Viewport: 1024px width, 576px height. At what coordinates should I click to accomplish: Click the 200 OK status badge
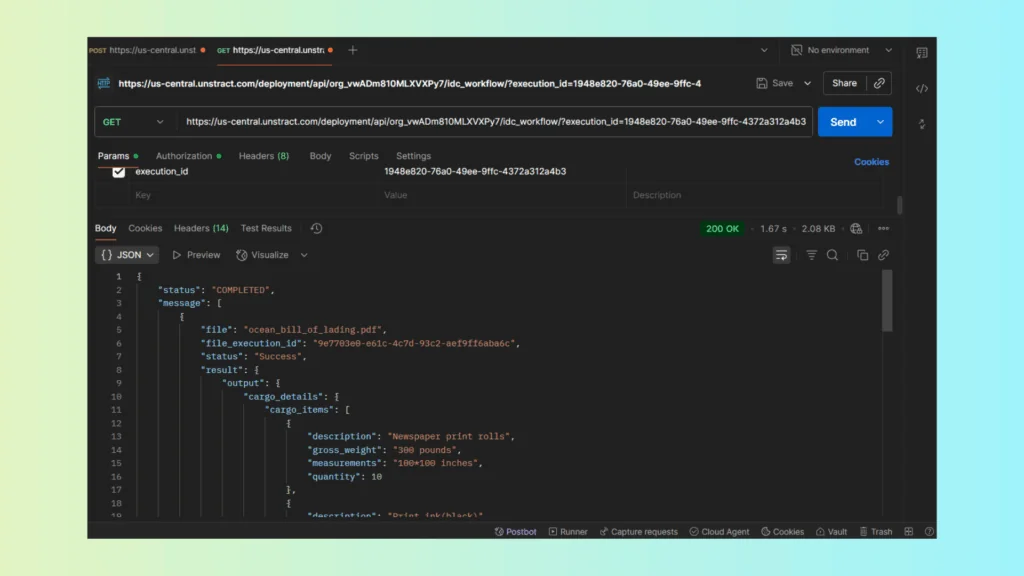coord(722,229)
